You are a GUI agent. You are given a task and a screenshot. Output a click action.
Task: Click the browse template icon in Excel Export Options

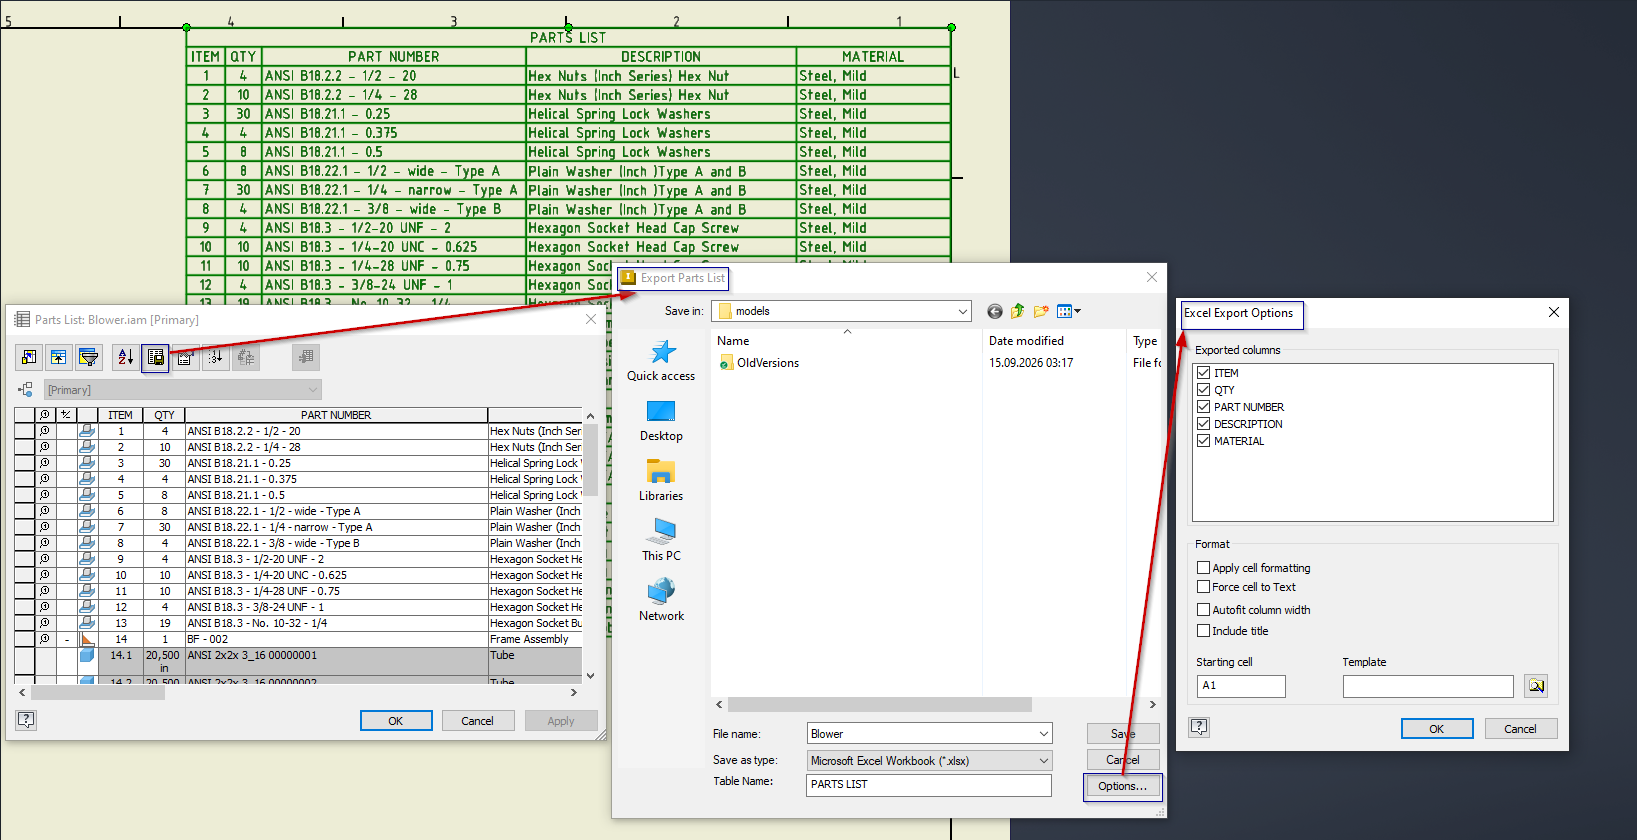tap(1536, 686)
